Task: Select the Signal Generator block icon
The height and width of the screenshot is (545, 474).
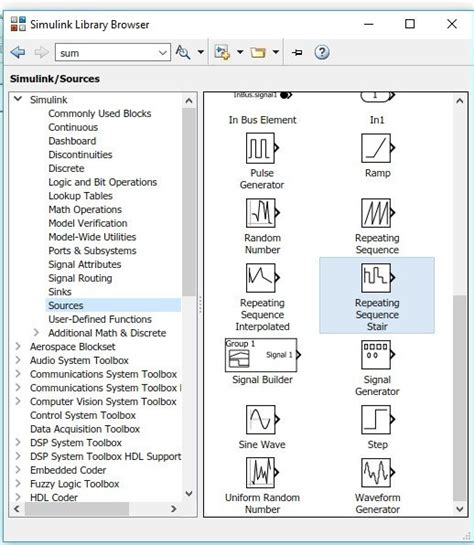Action: [x=378, y=355]
